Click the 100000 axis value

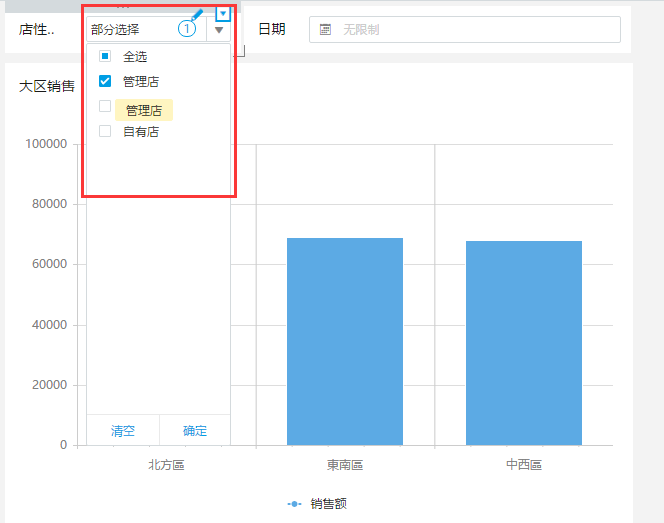pos(46,144)
